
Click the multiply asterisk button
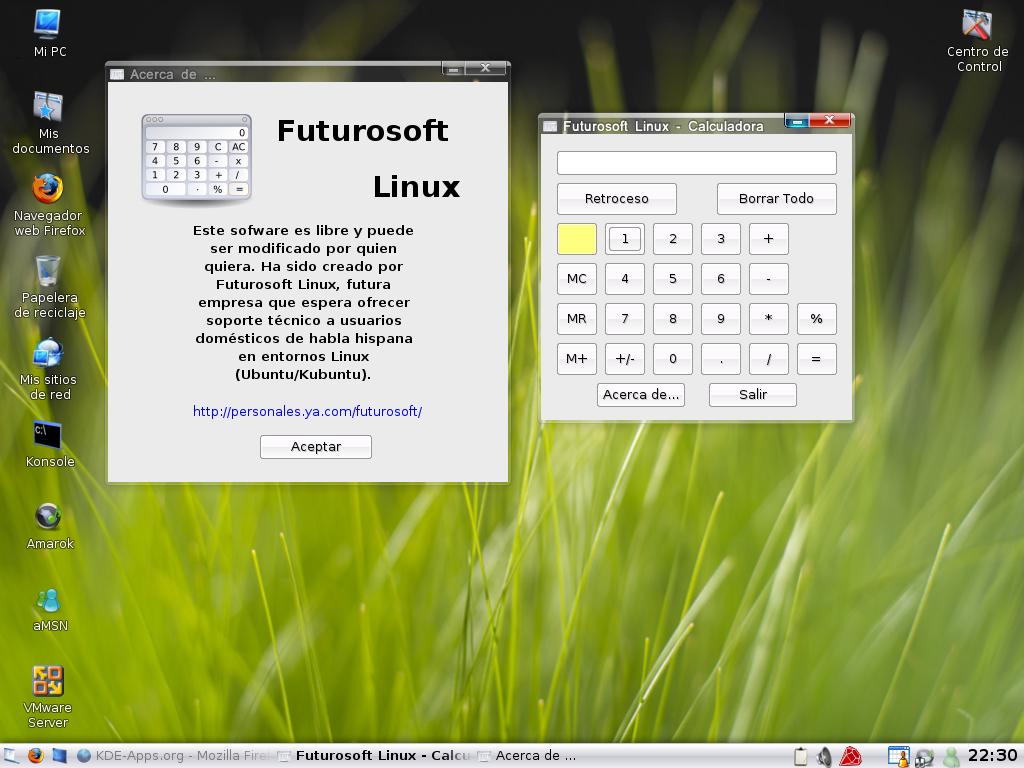(x=769, y=319)
